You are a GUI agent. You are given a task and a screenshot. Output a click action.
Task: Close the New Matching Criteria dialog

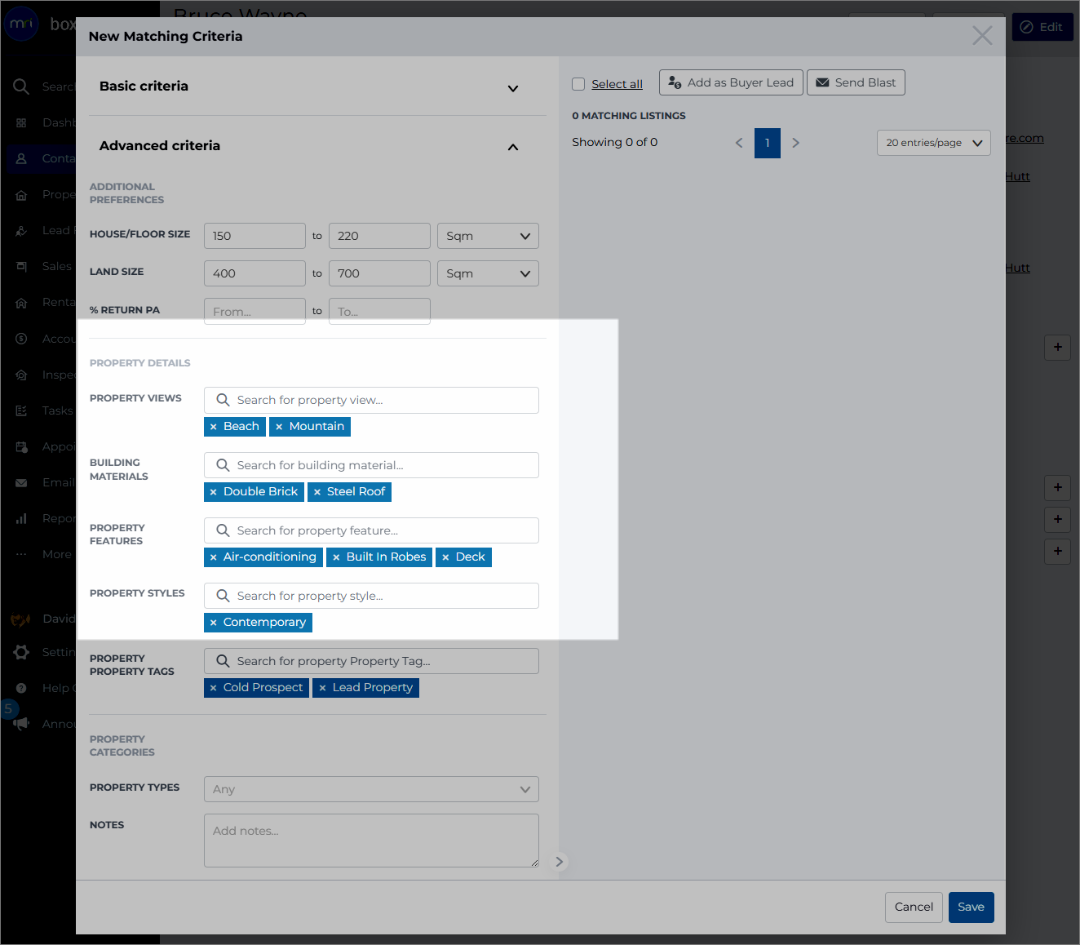982,35
